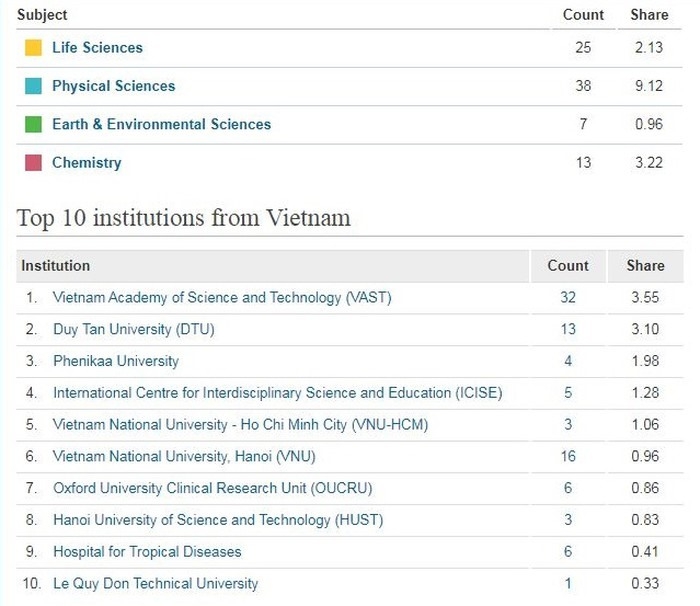The image size is (700, 606).
Task: Click the yellow Life Sciences color swatch
Action: (x=33, y=47)
